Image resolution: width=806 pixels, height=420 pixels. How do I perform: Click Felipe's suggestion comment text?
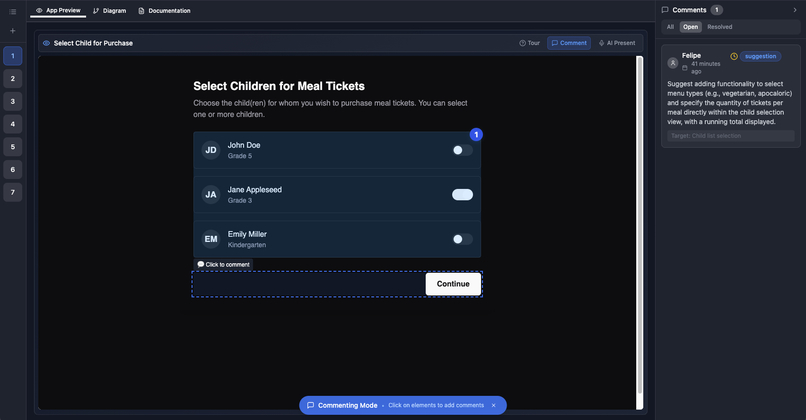(x=729, y=103)
